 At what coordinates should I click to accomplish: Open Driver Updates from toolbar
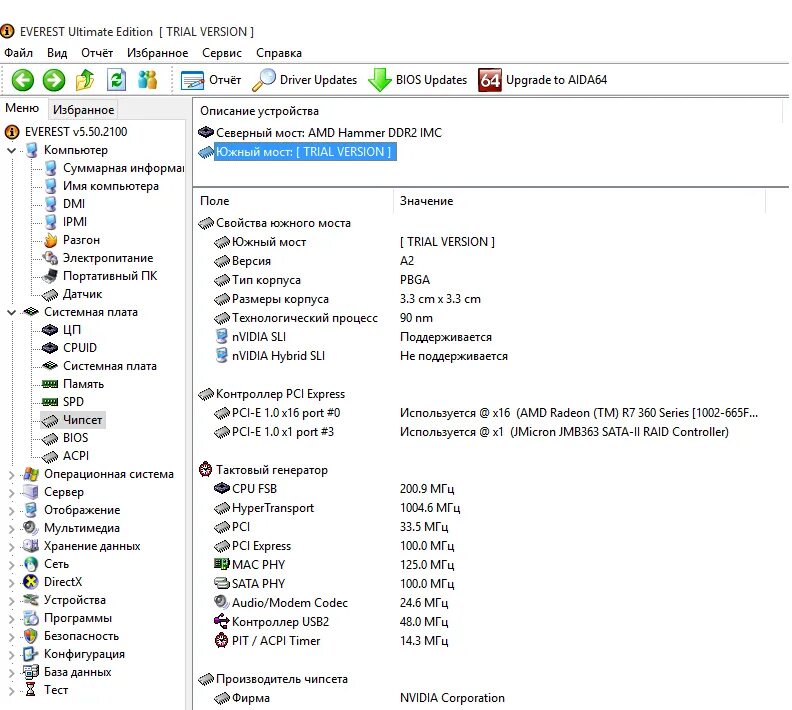[305, 80]
